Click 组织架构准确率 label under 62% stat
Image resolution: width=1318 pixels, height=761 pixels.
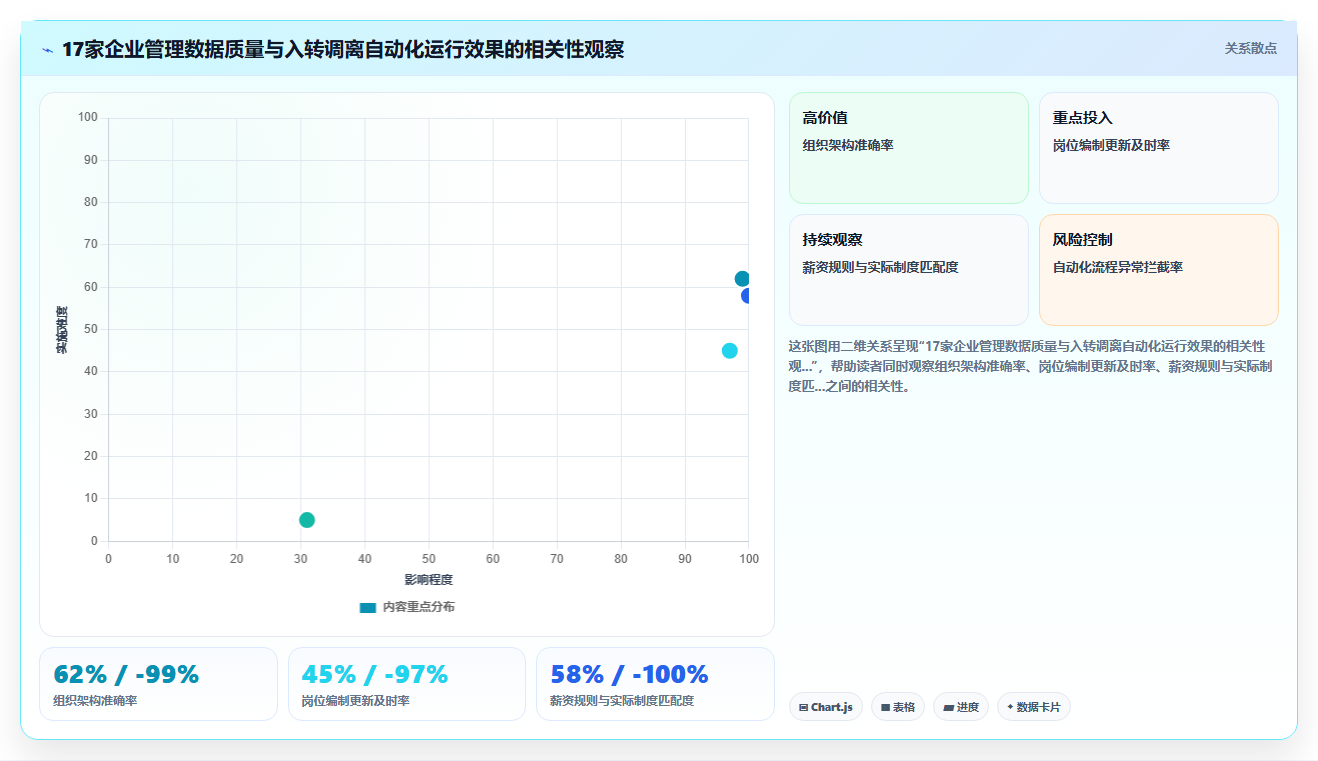pyautogui.click(x=95, y=701)
